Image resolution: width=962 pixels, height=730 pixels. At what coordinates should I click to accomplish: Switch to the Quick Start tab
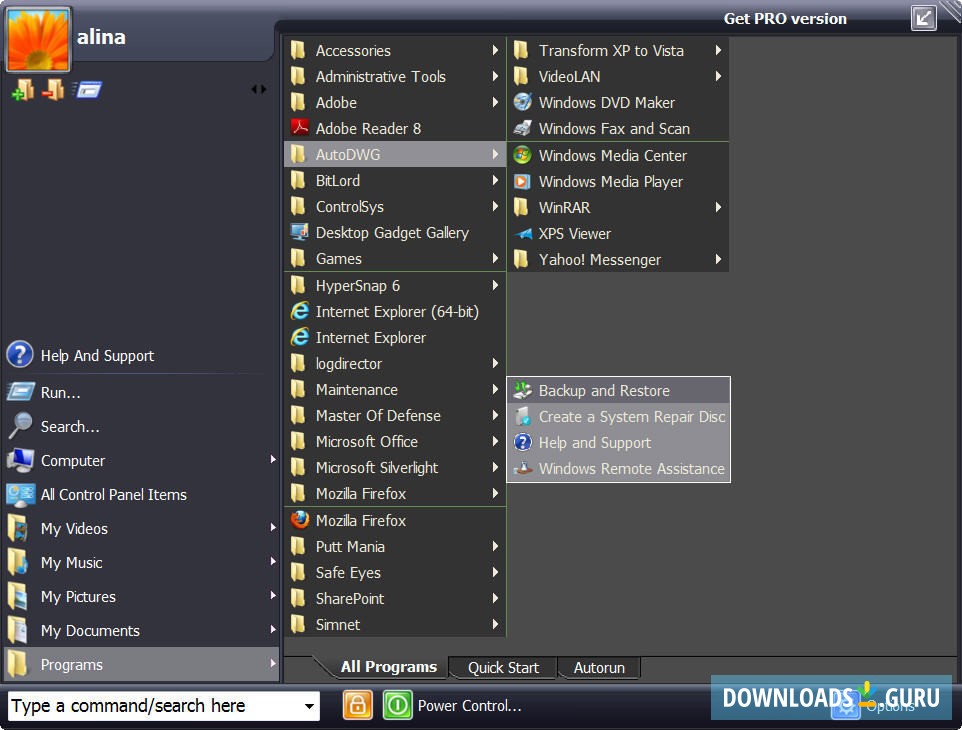click(x=503, y=667)
